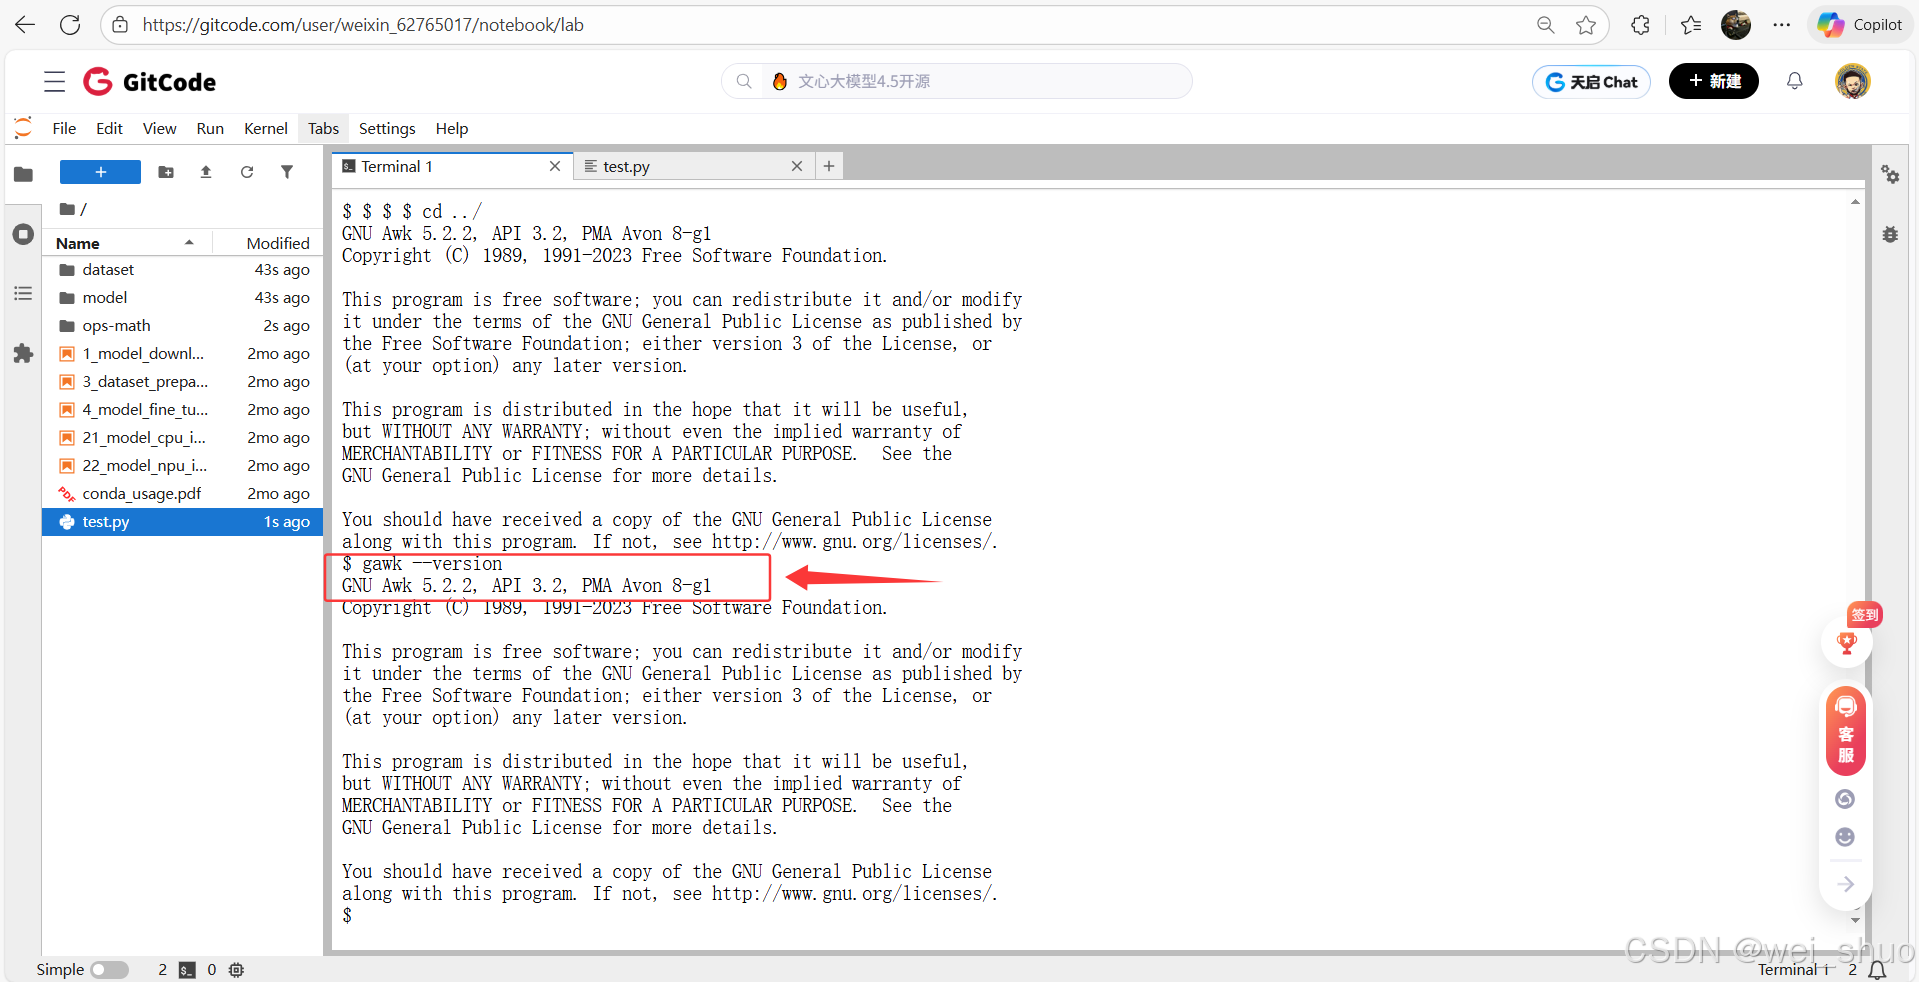Open the user avatar menu
Image resolution: width=1919 pixels, height=982 pixels.
pyautogui.click(x=1853, y=81)
